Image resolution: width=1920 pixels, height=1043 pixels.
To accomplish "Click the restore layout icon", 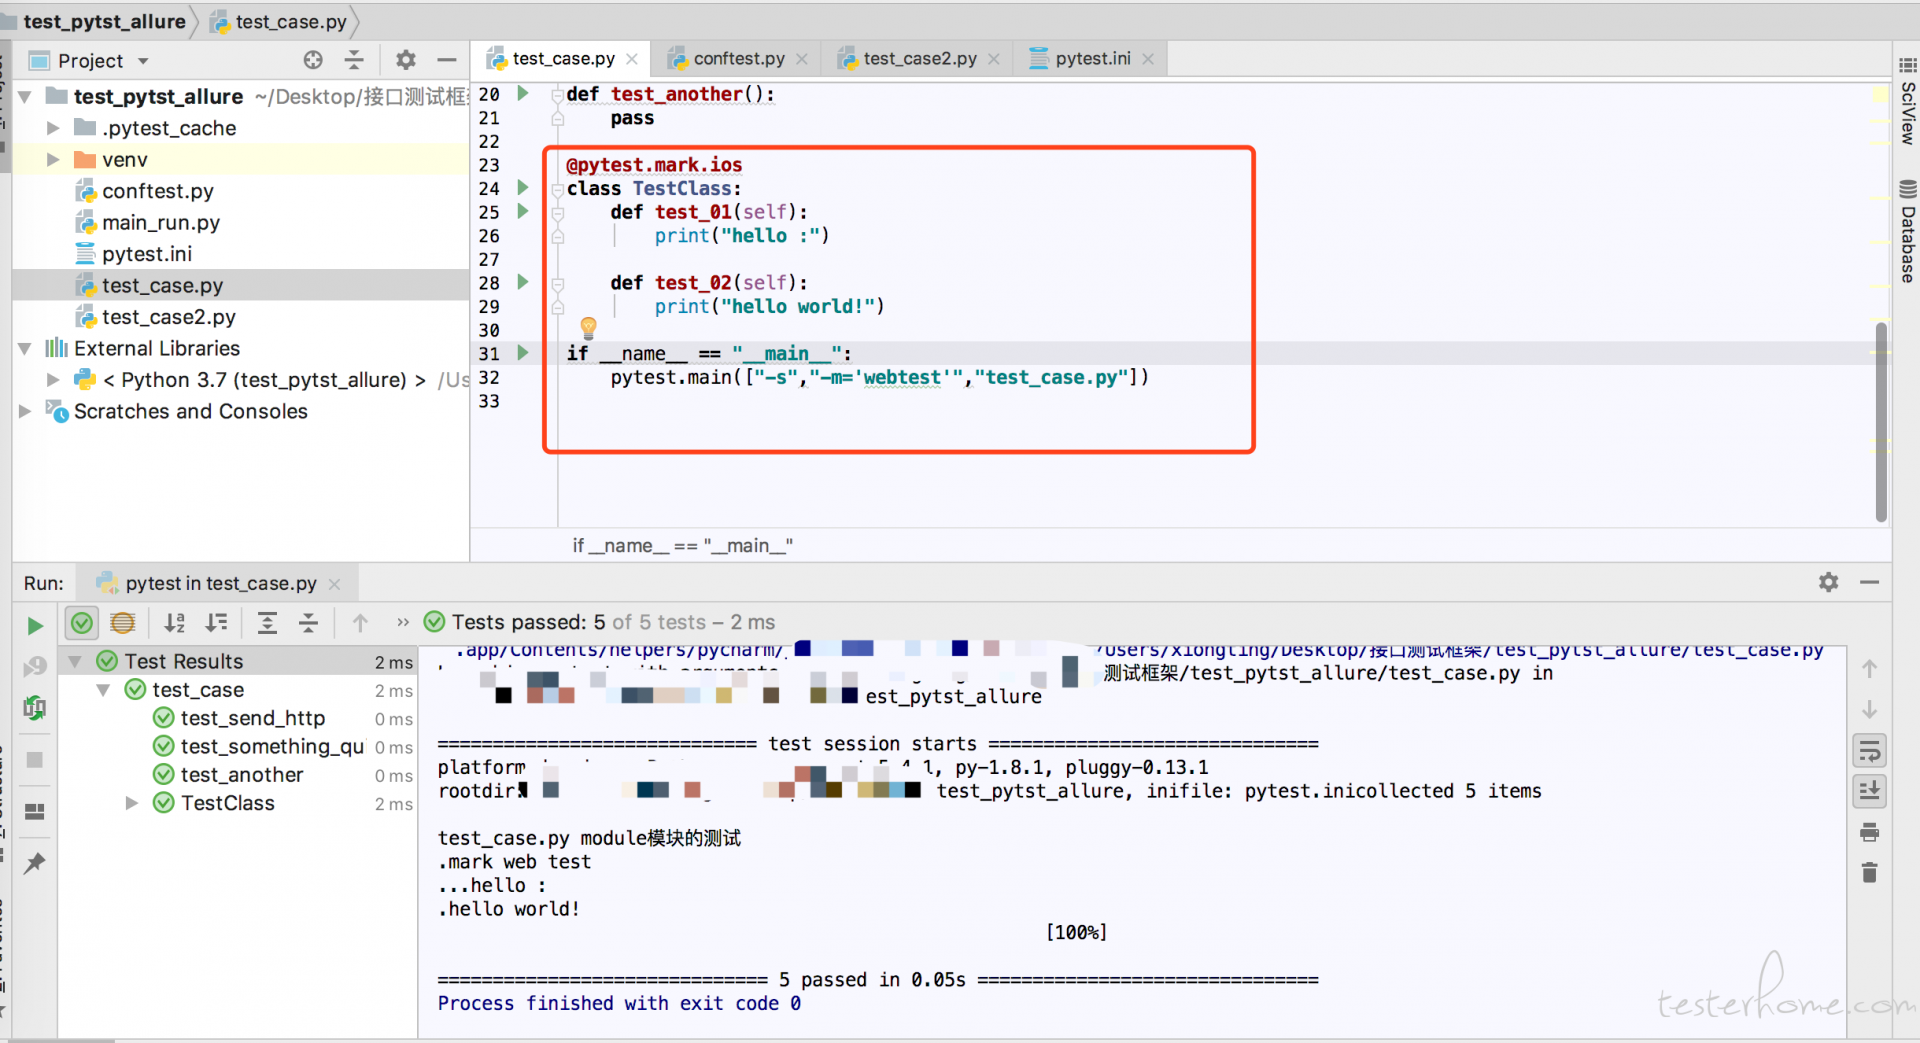I will [x=35, y=811].
